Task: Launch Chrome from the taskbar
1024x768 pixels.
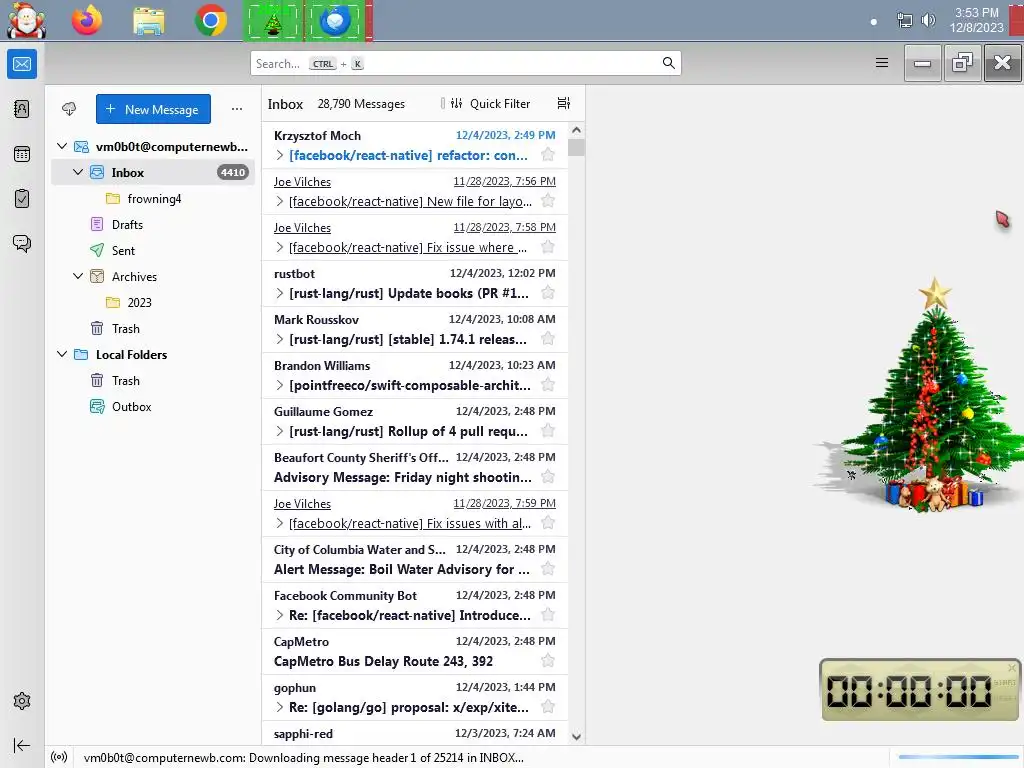Action: (210, 21)
